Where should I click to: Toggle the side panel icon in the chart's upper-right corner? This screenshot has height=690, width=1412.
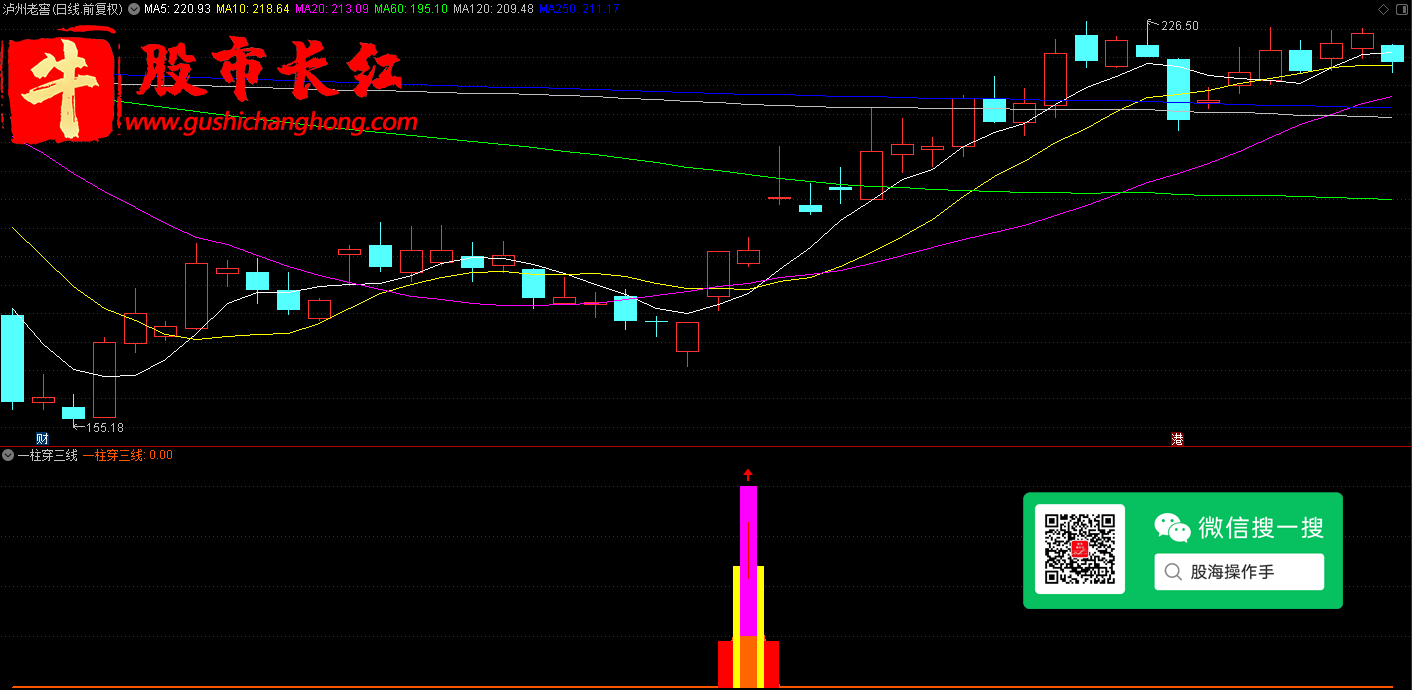[1400, 9]
